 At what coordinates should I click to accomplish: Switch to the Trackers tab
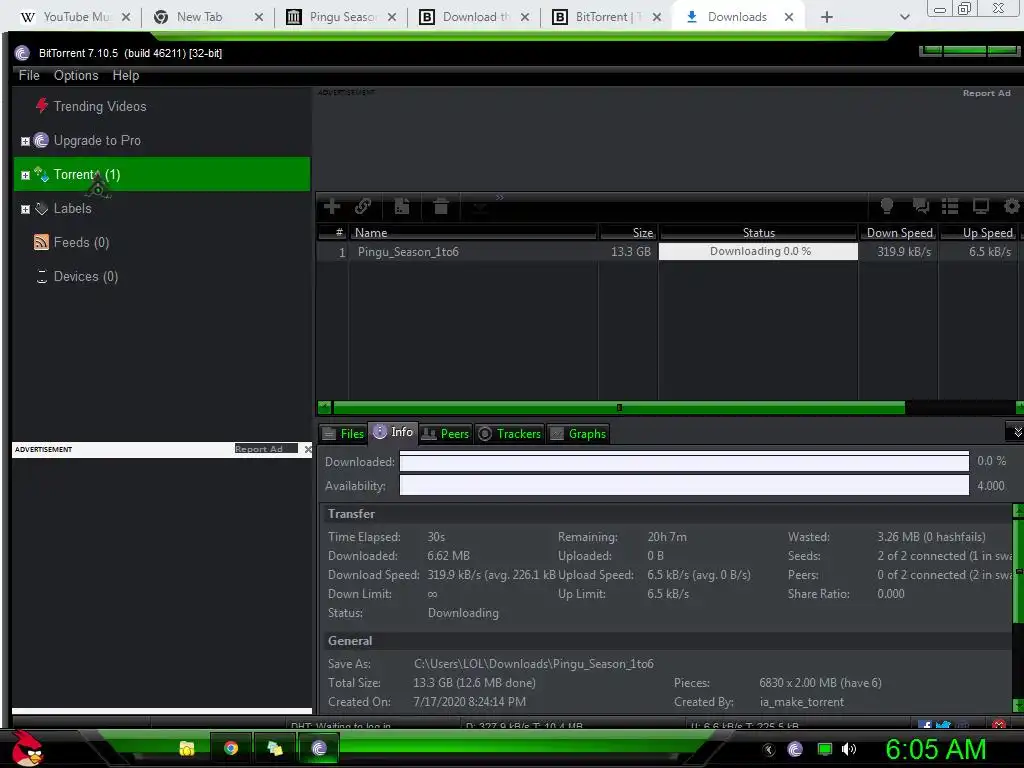(509, 434)
